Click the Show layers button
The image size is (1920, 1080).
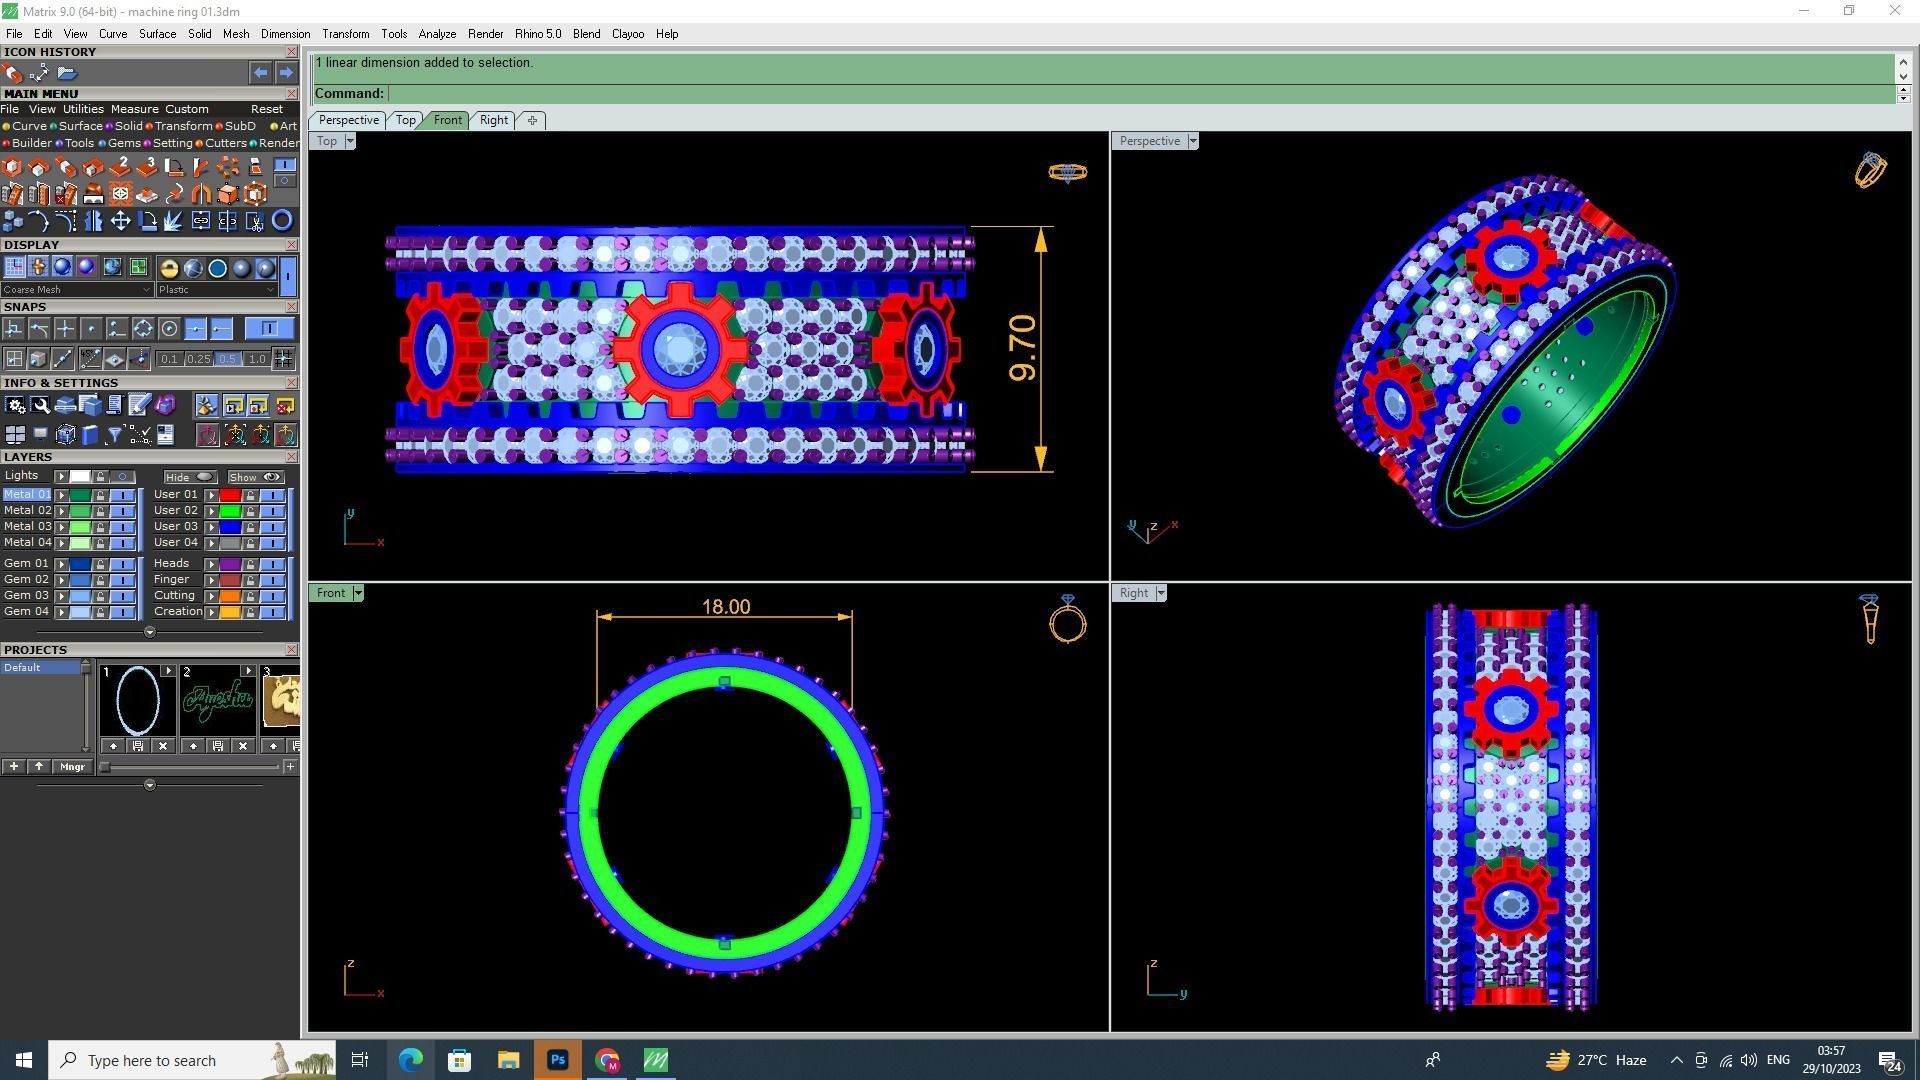pyautogui.click(x=255, y=477)
